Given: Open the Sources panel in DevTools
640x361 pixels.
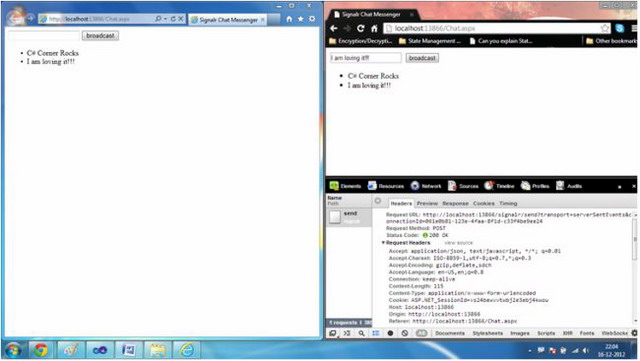Looking at the screenshot, I should pyautogui.click(x=463, y=186).
